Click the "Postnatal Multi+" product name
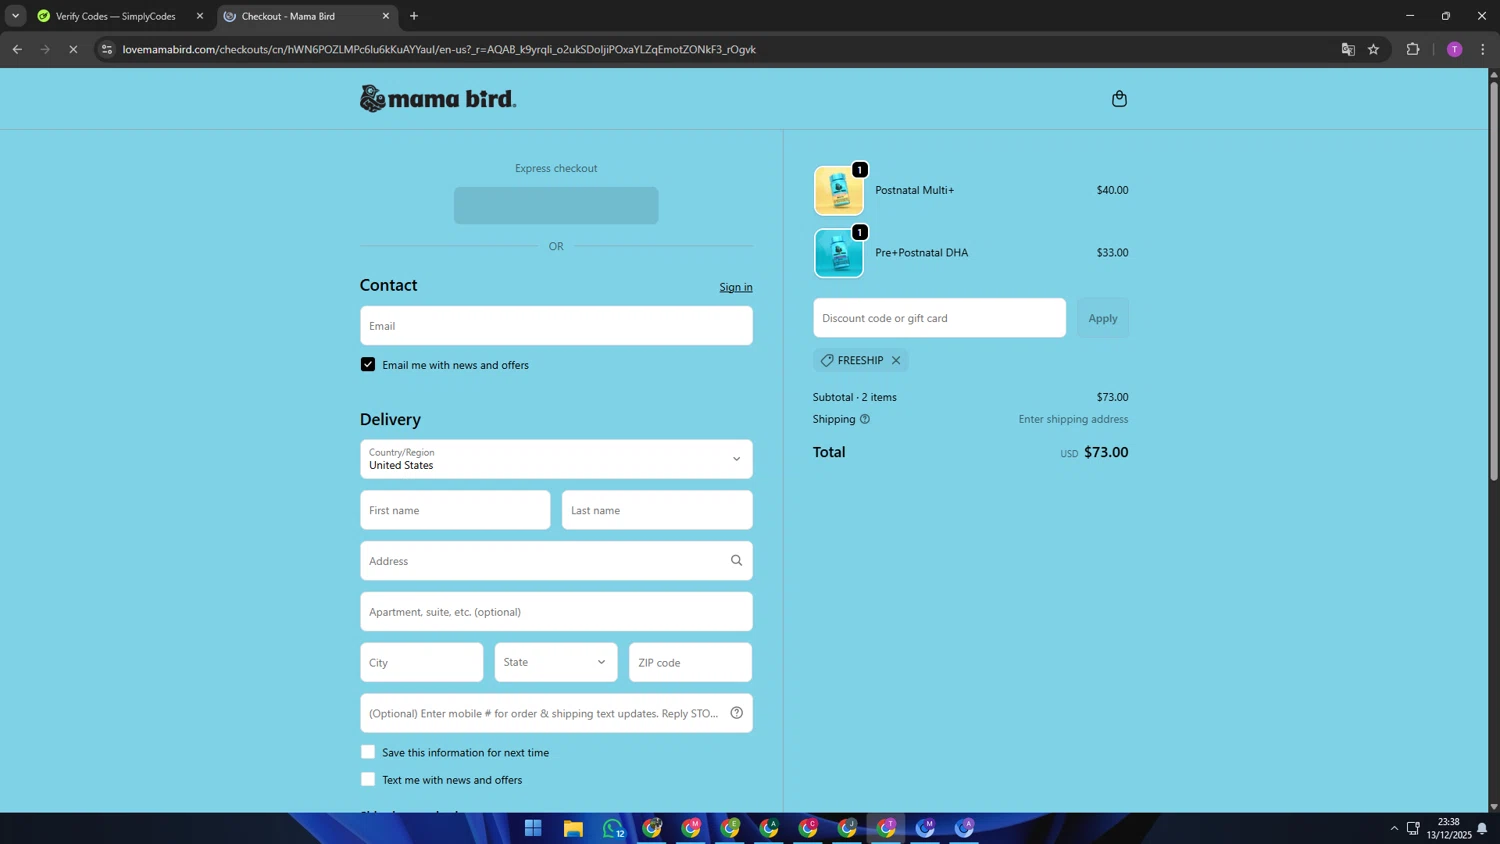1500x844 pixels. (x=914, y=190)
